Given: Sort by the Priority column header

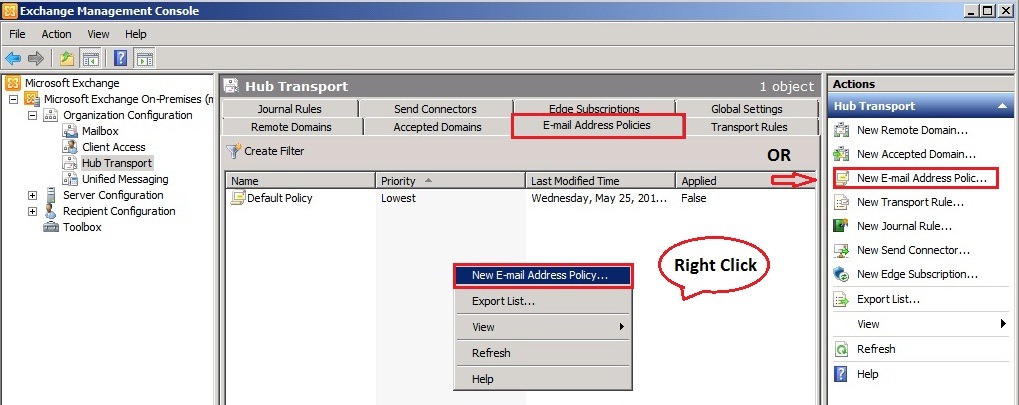Looking at the screenshot, I should pos(450,181).
